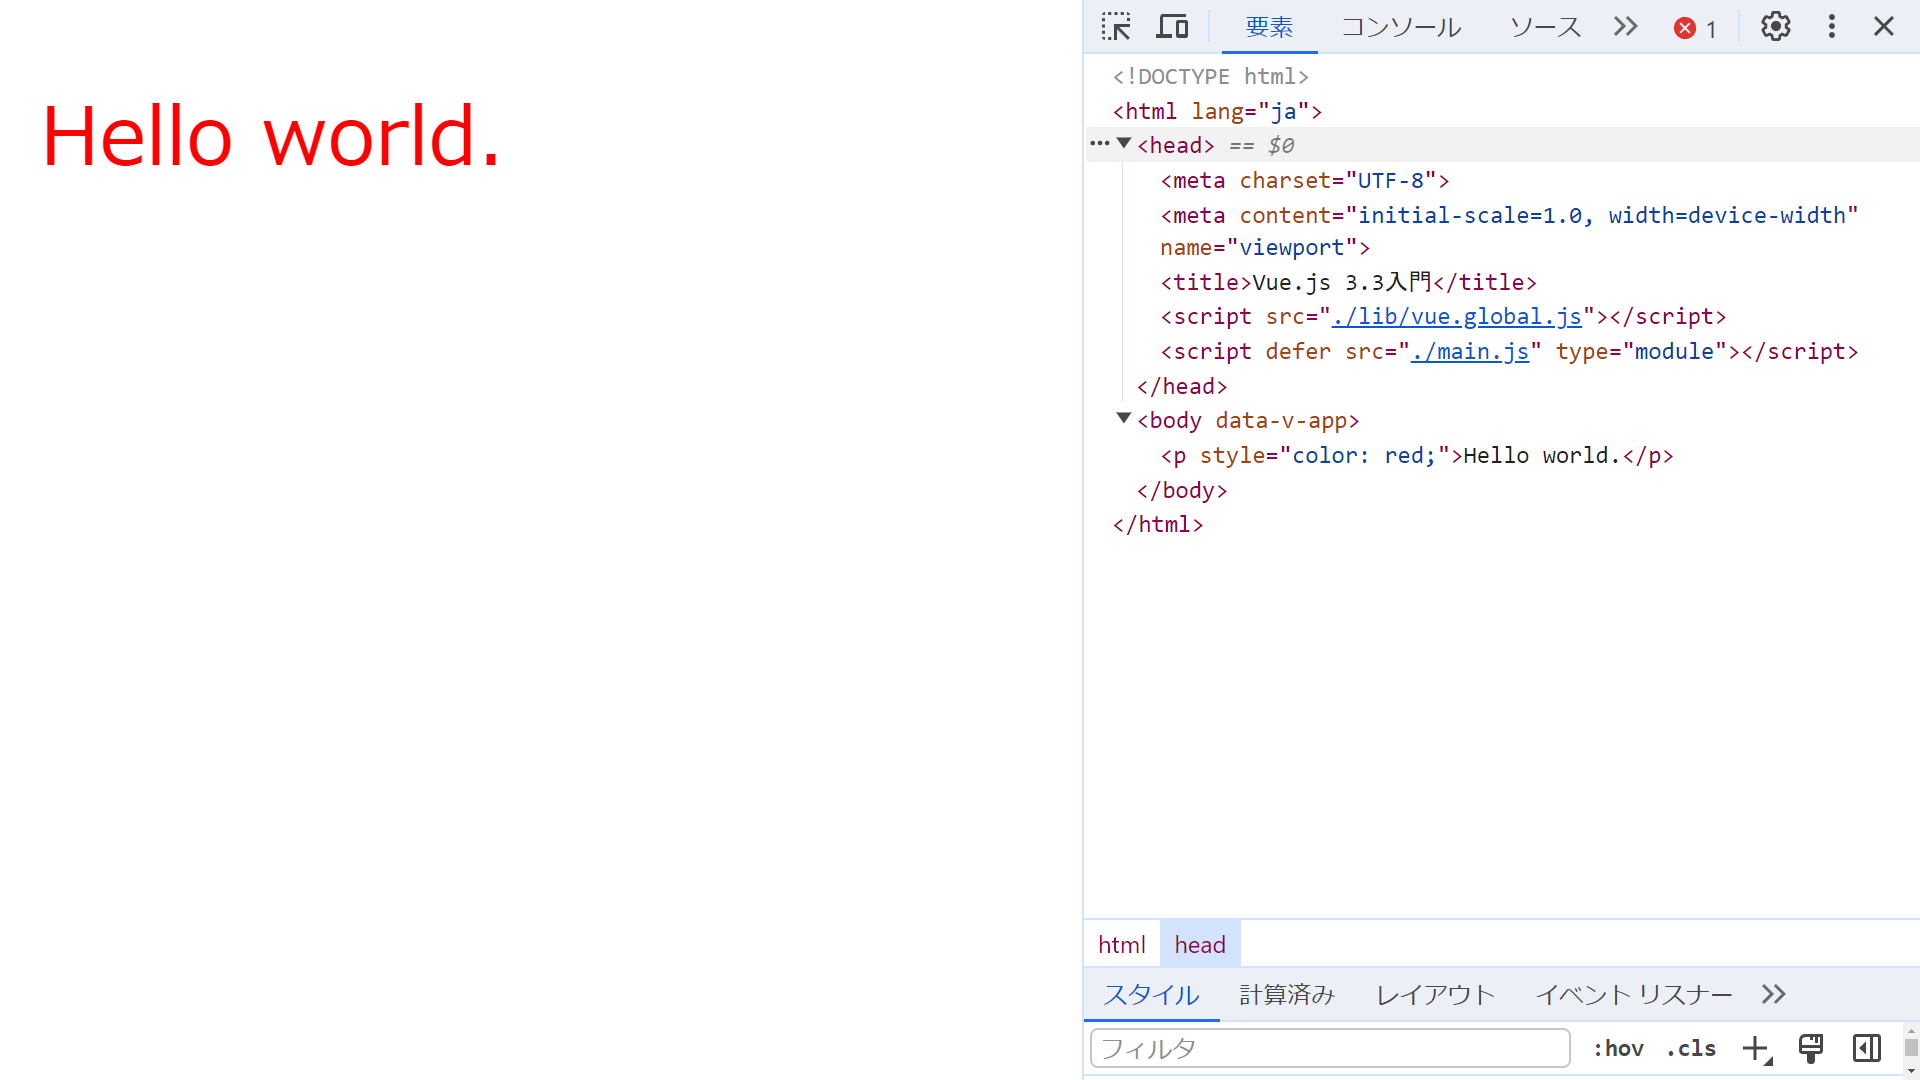1920x1080 pixels.
Task: Show more DevTools tabs via chevrons
Action: (x=1626, y=27)
